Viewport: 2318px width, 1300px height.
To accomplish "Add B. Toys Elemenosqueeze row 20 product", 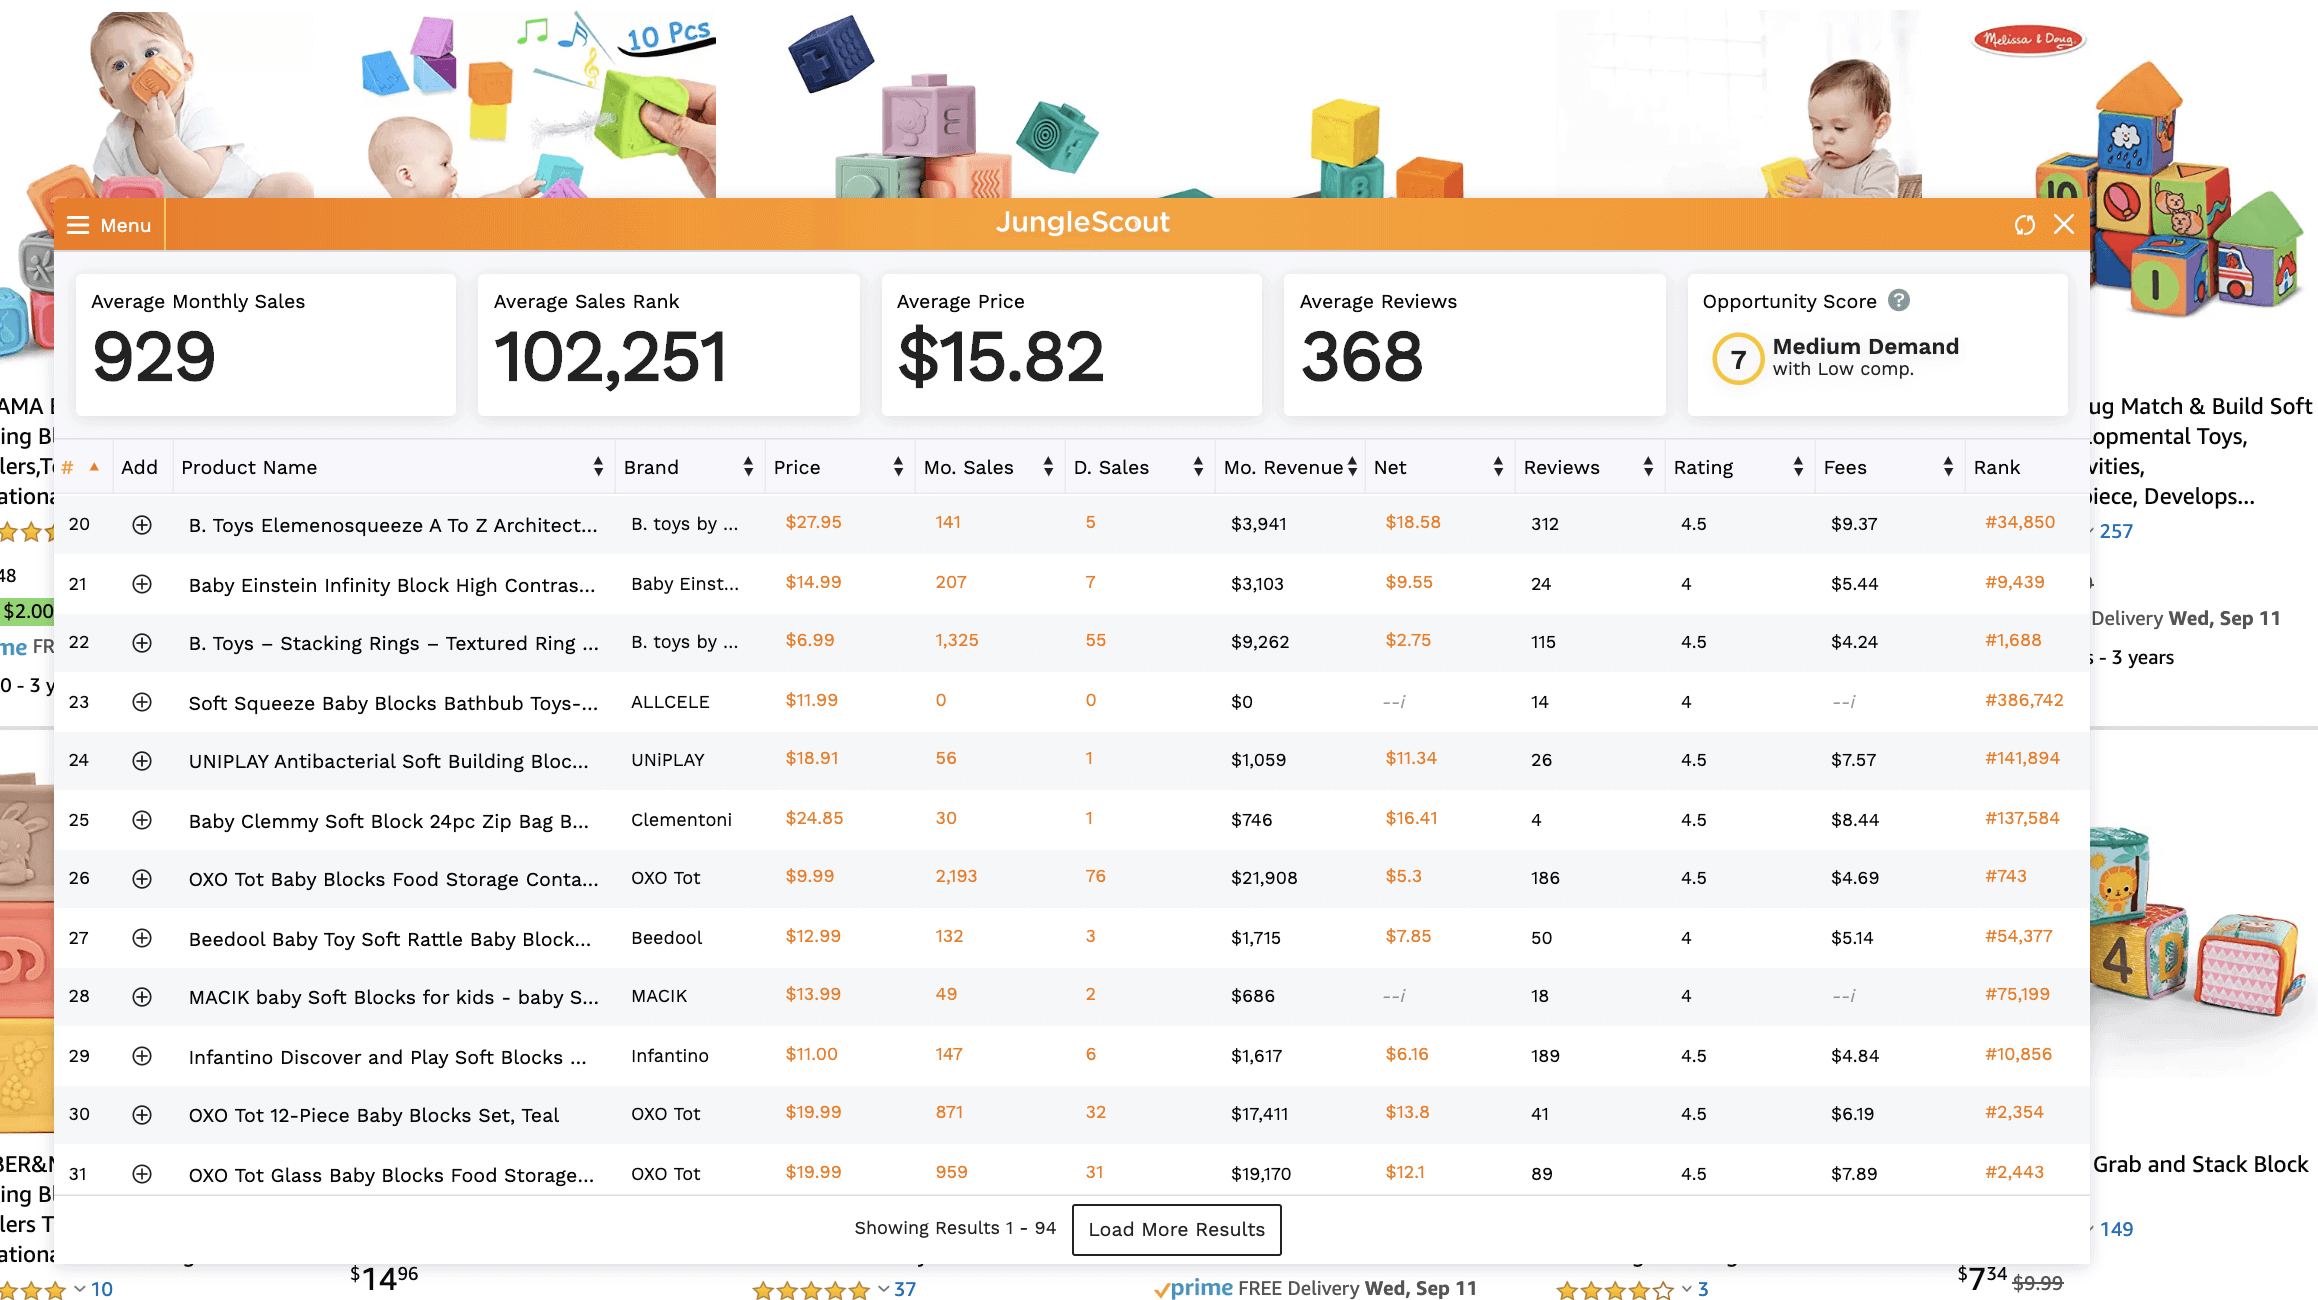I will (142, 524).
